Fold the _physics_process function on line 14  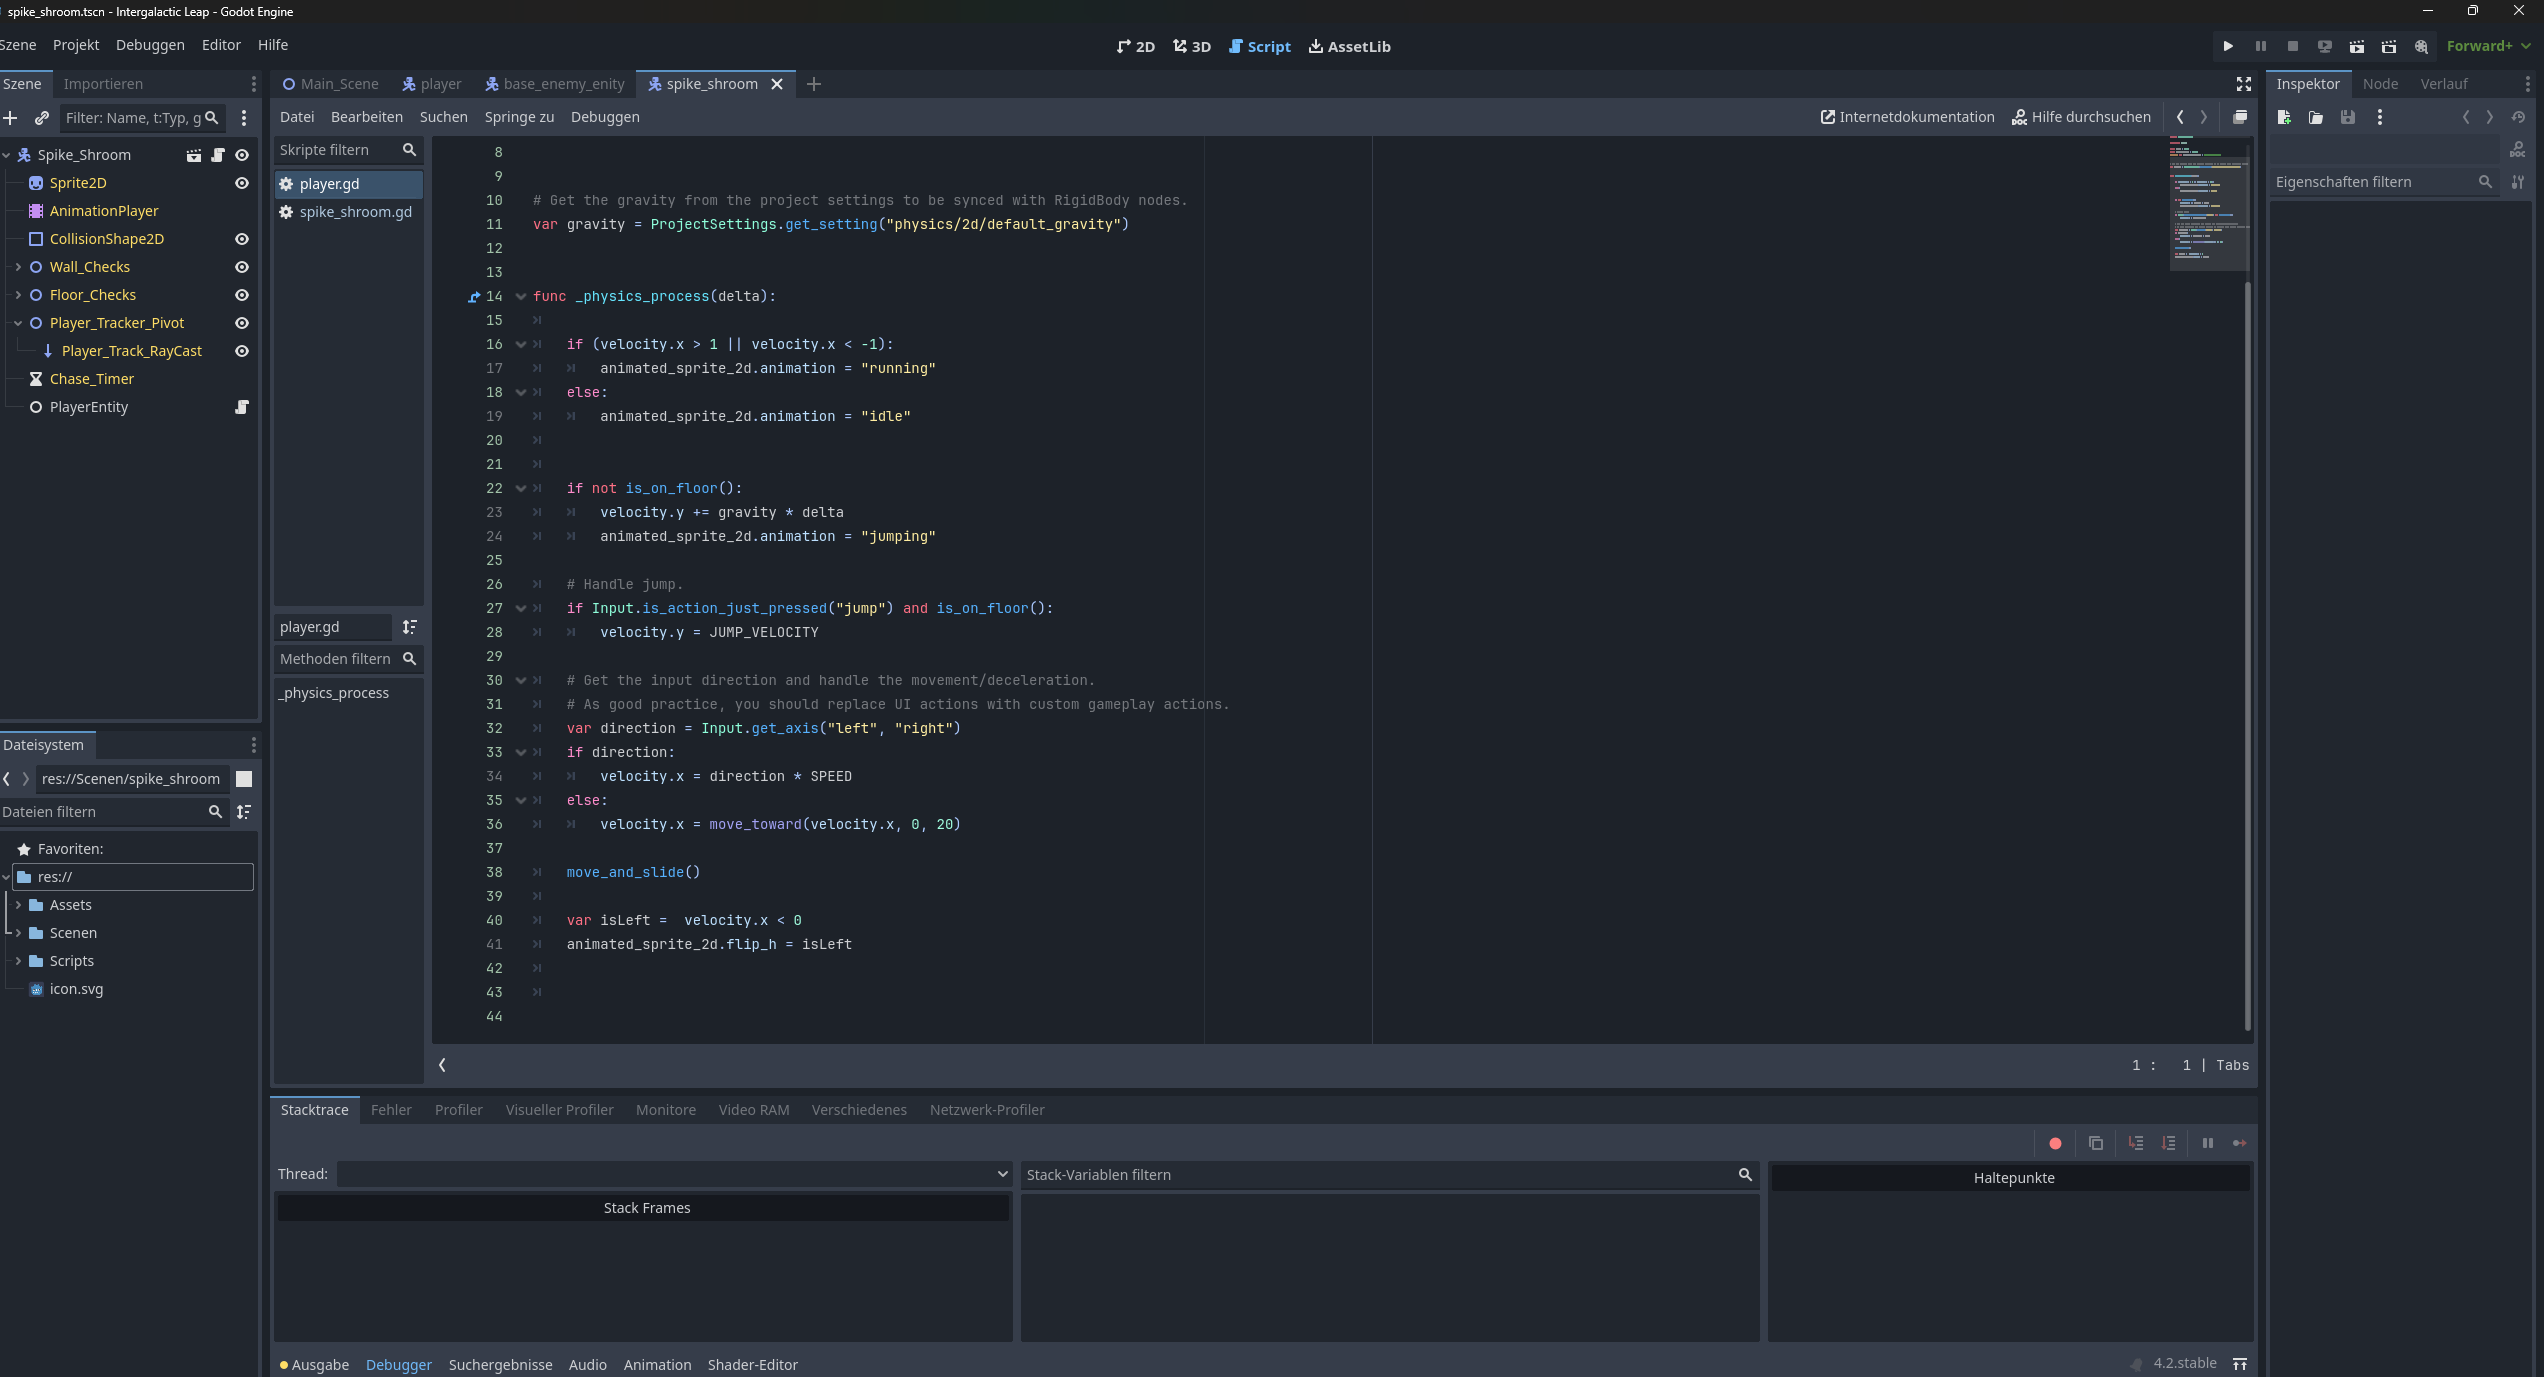(521, 297)
